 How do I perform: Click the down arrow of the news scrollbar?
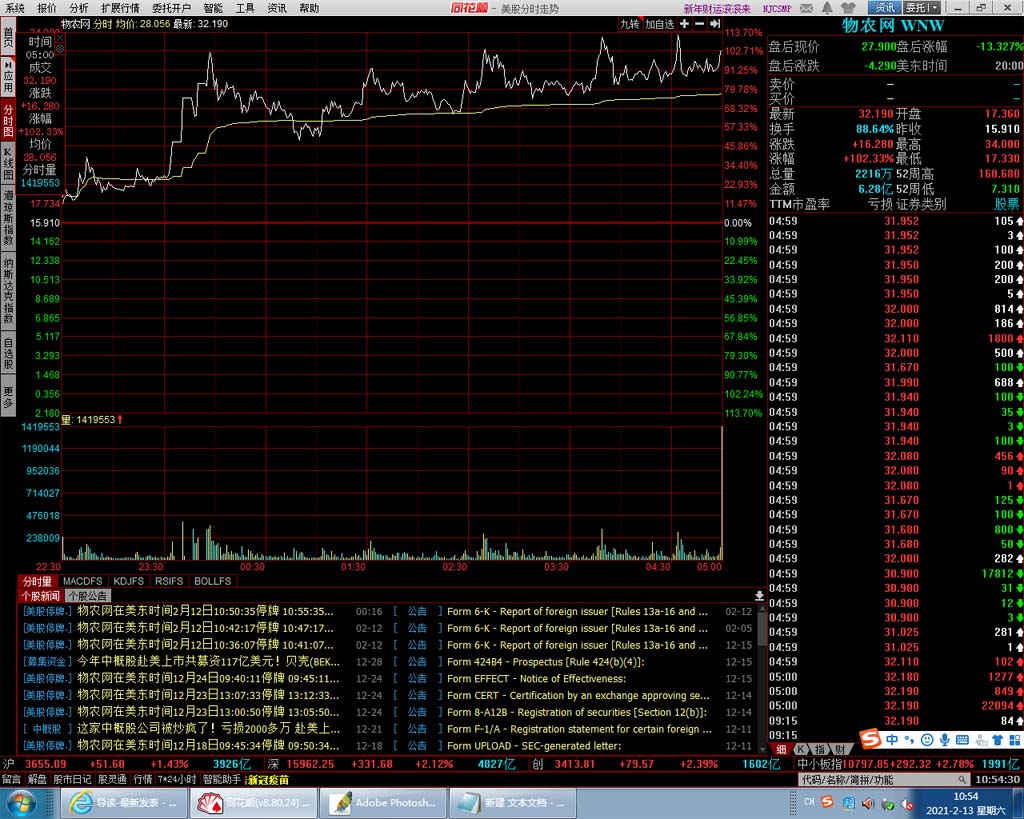coord(761,748)
